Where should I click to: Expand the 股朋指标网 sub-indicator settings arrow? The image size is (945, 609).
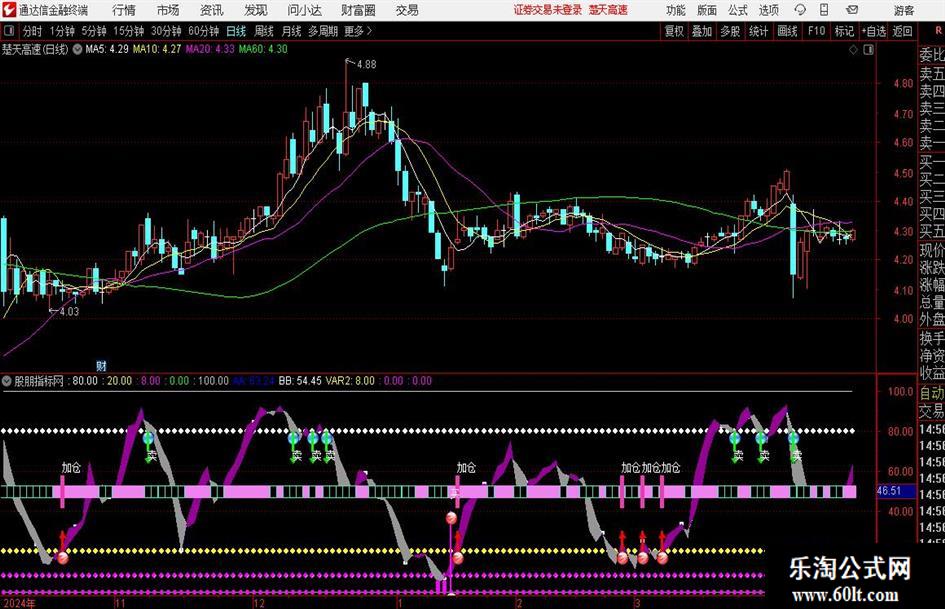(7, 381)
